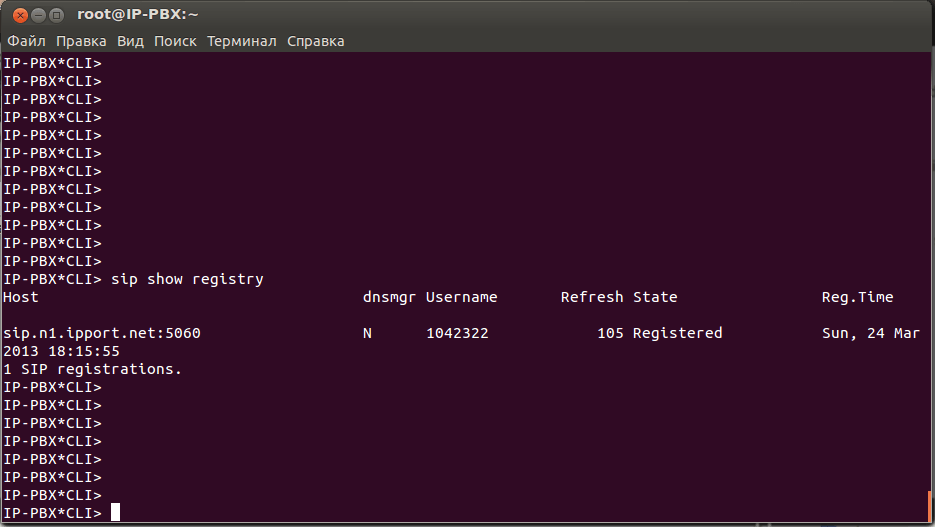Click the orange scrollbar thumb at right edge

coord(931,505)
